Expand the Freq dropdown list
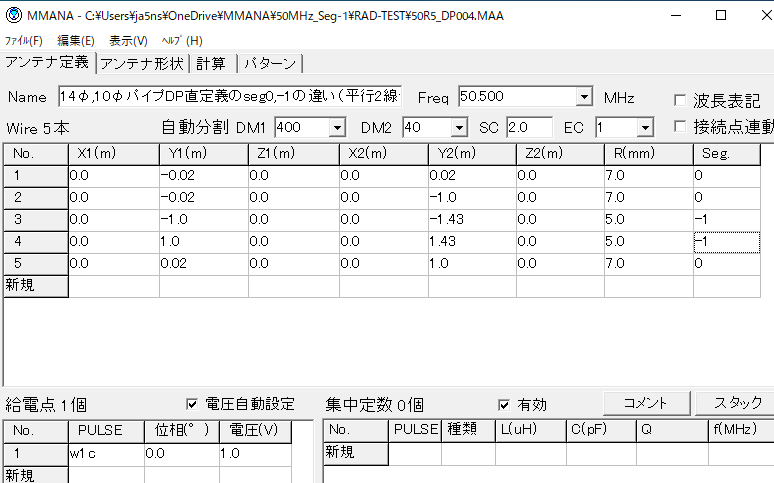Image resolution: width=774 pixels, height=483 pixels. pos(584,97)
